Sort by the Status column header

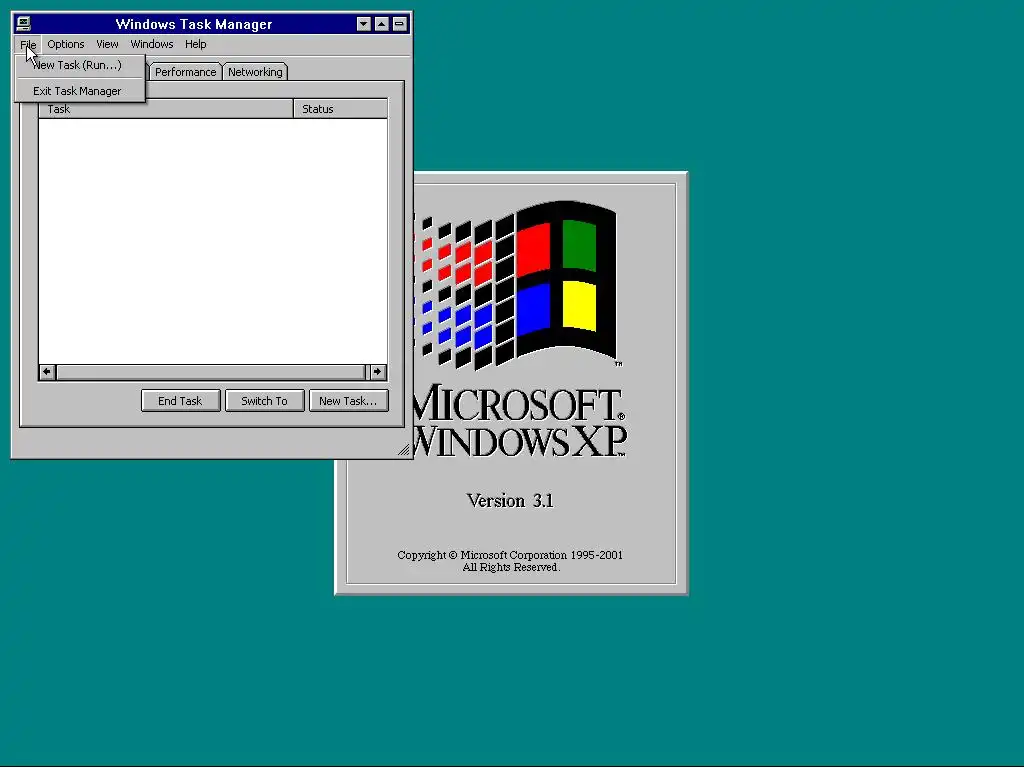click(x=340, y=109)
